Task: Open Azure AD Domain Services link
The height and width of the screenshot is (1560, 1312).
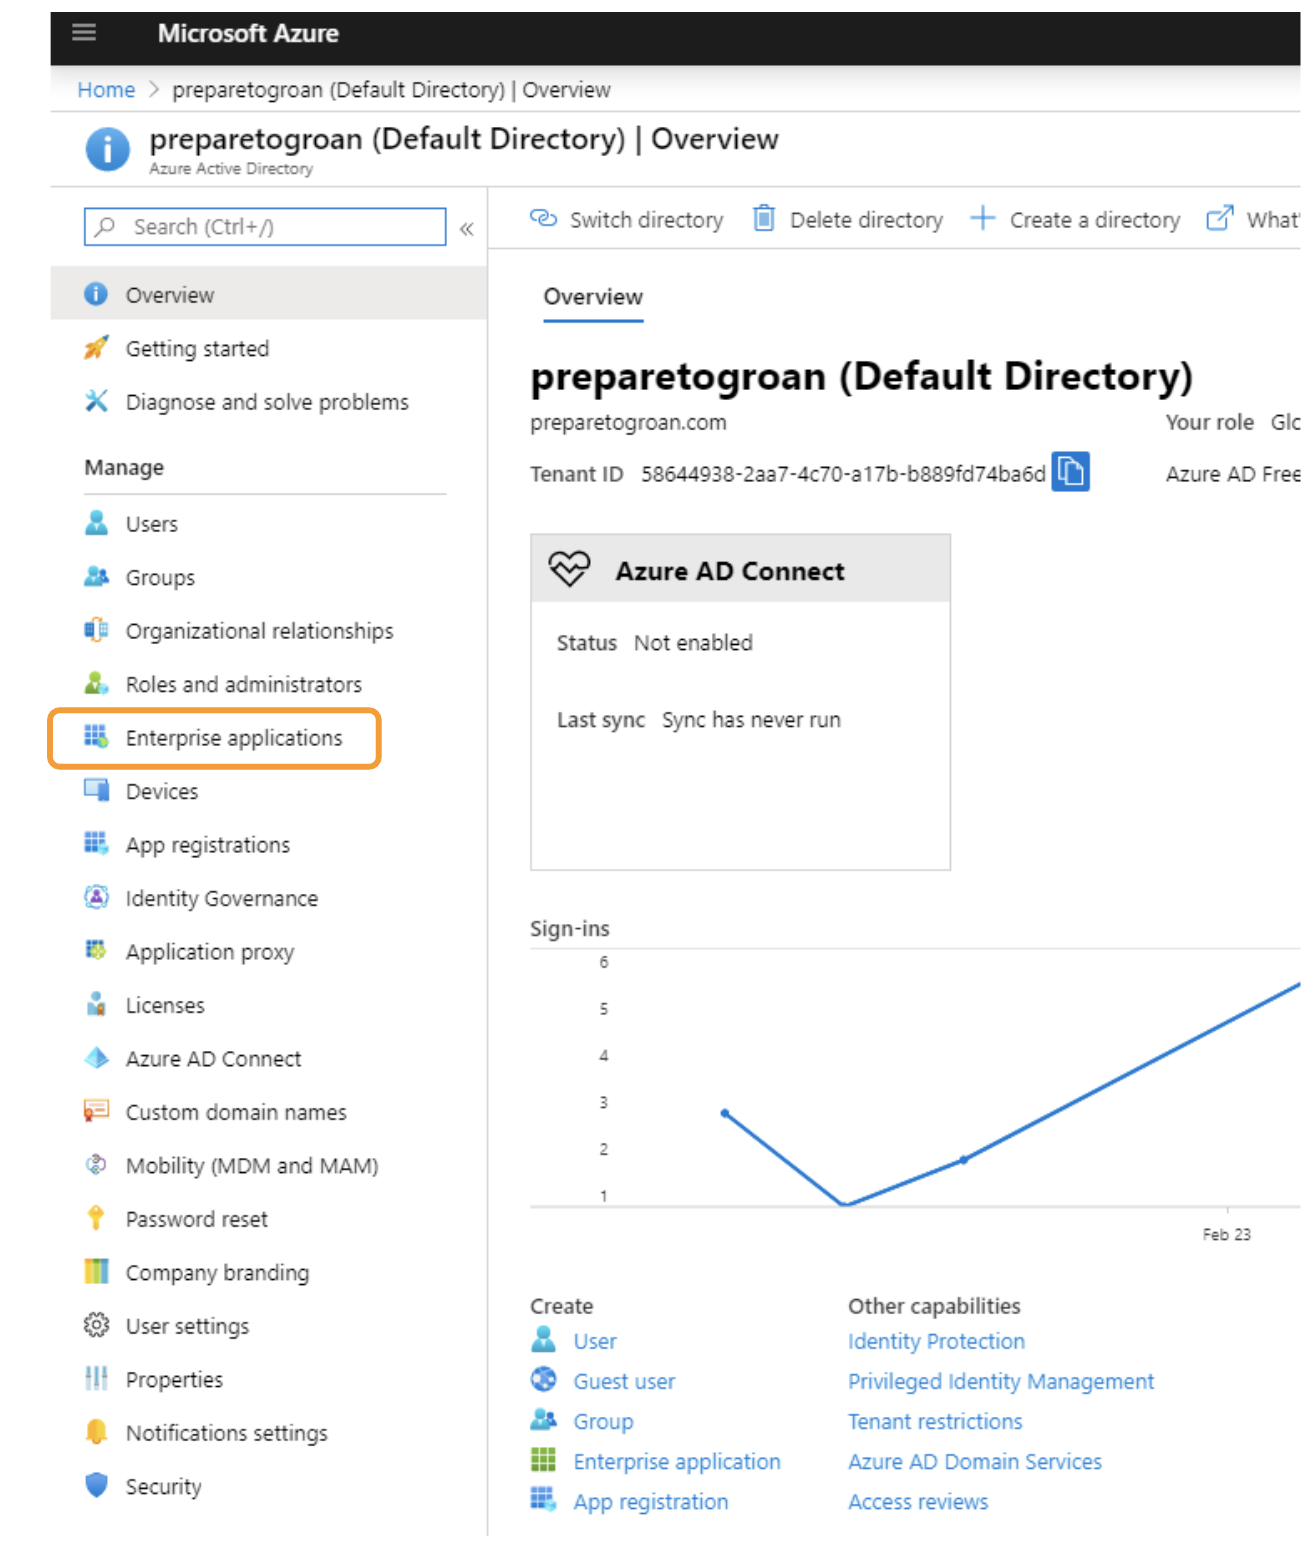Action: click(975, 1461)
